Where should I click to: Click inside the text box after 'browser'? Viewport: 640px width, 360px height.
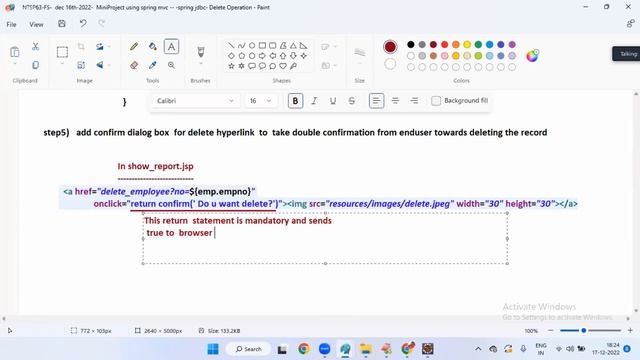coord(215,233)
